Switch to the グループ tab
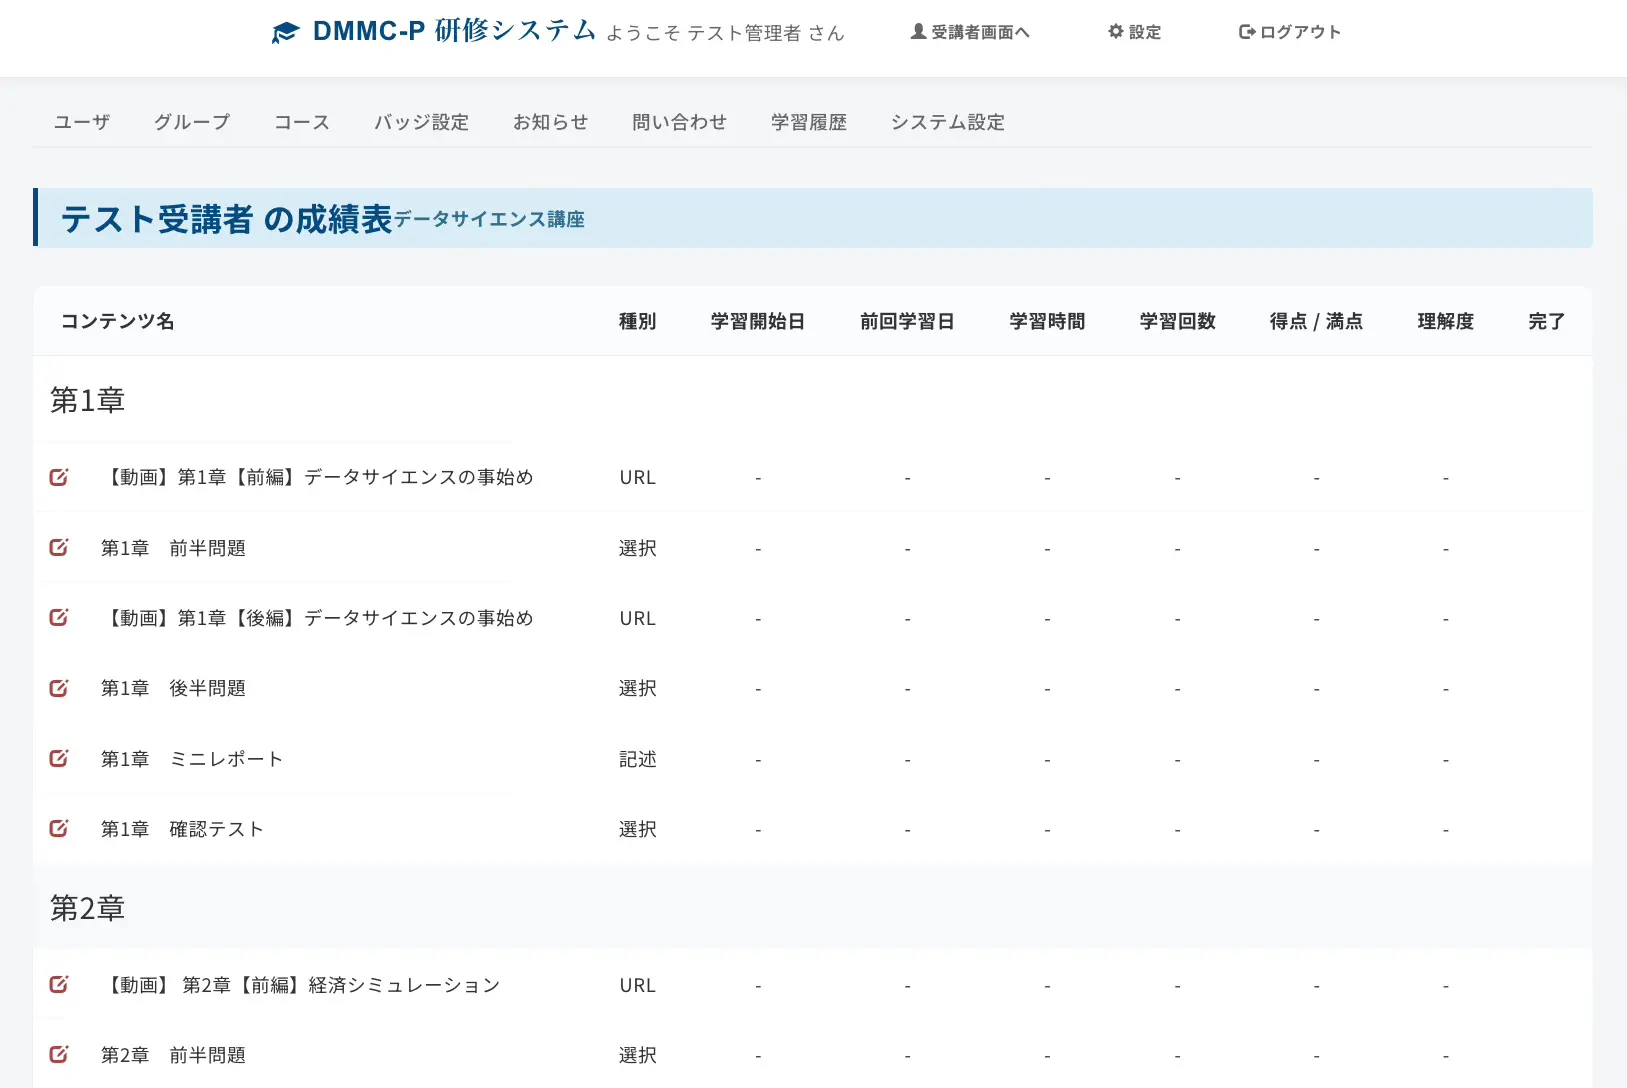This screenshot has height=1088, width=1627. click(x=192, y=122)
